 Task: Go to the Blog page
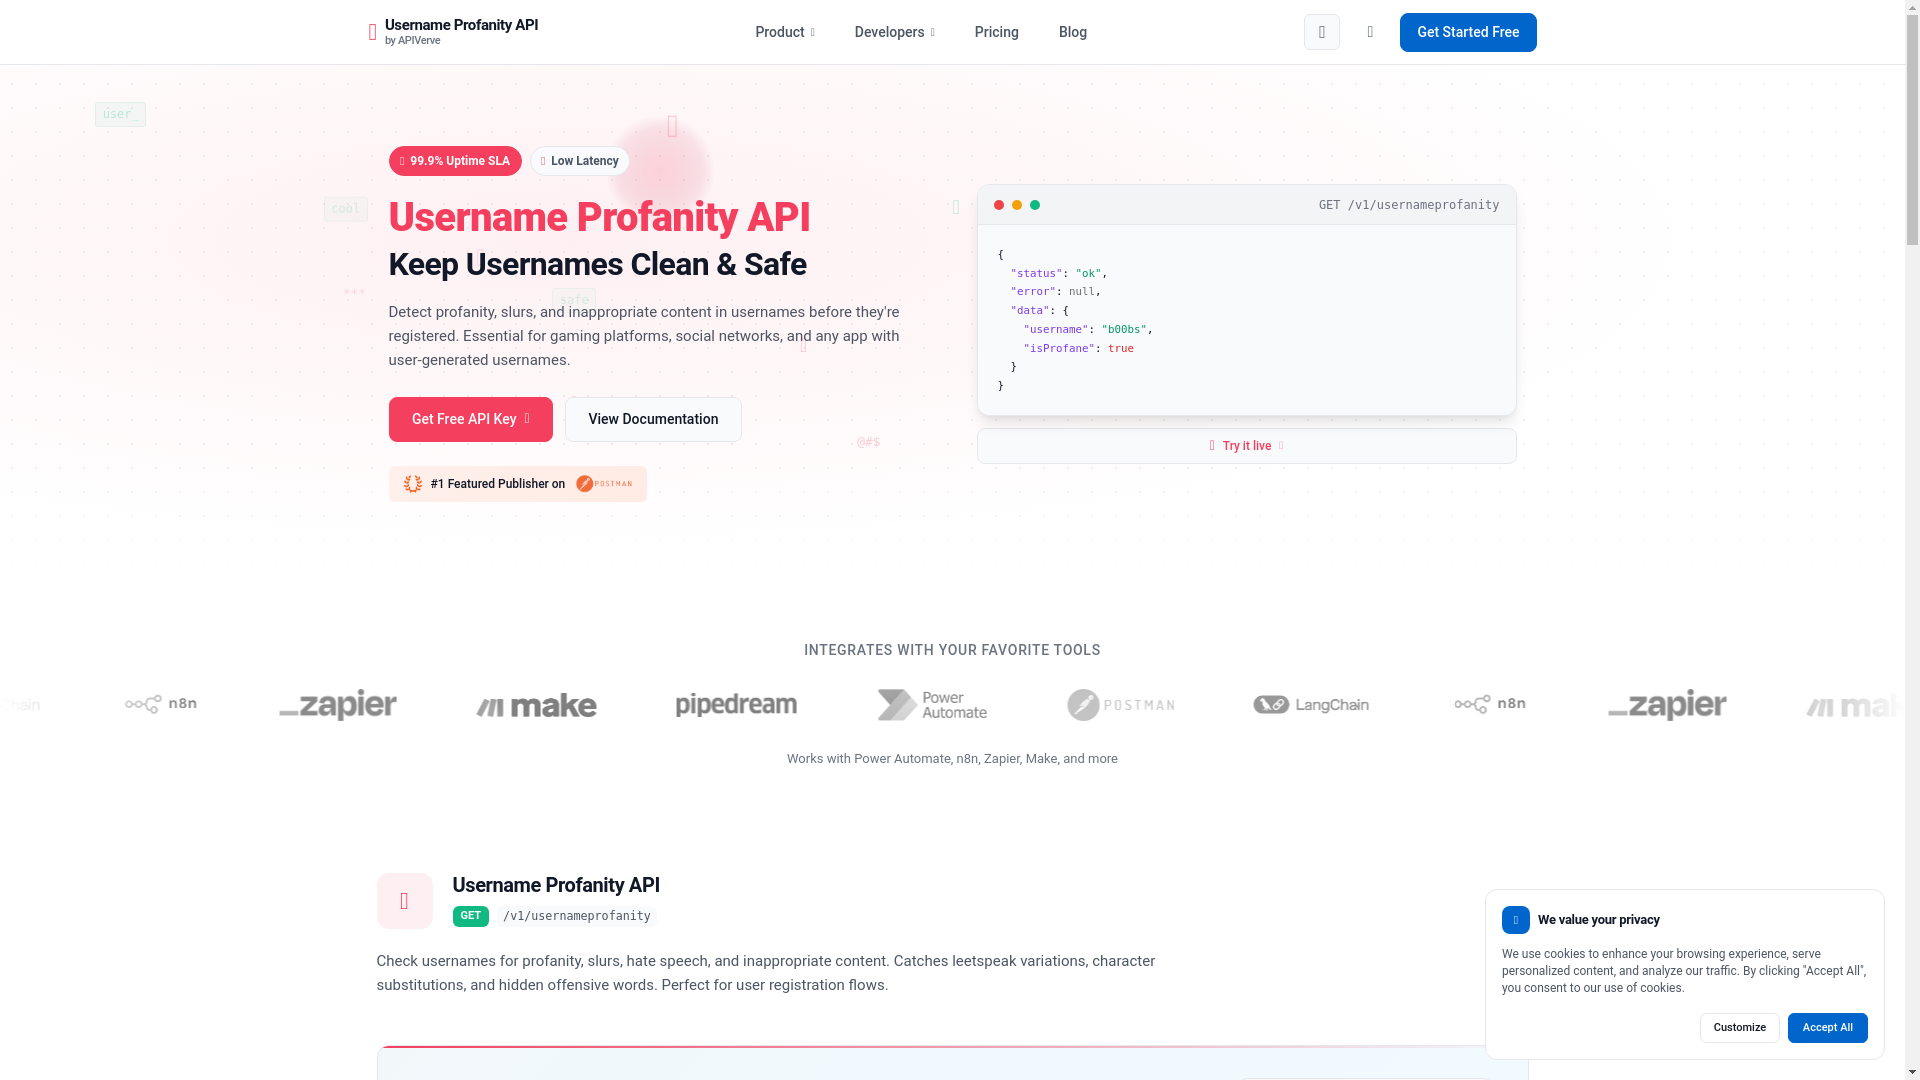[1072, 32]
